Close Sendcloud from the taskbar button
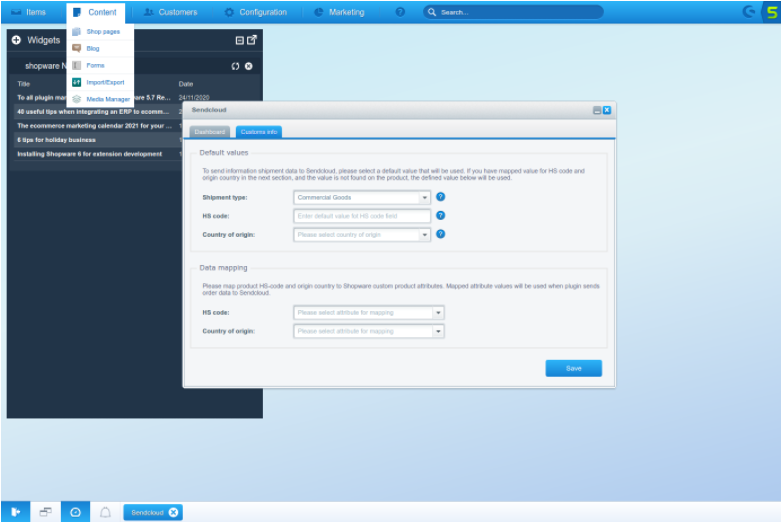The height and width of the screenshot is (525, 782). coord(173,513)
